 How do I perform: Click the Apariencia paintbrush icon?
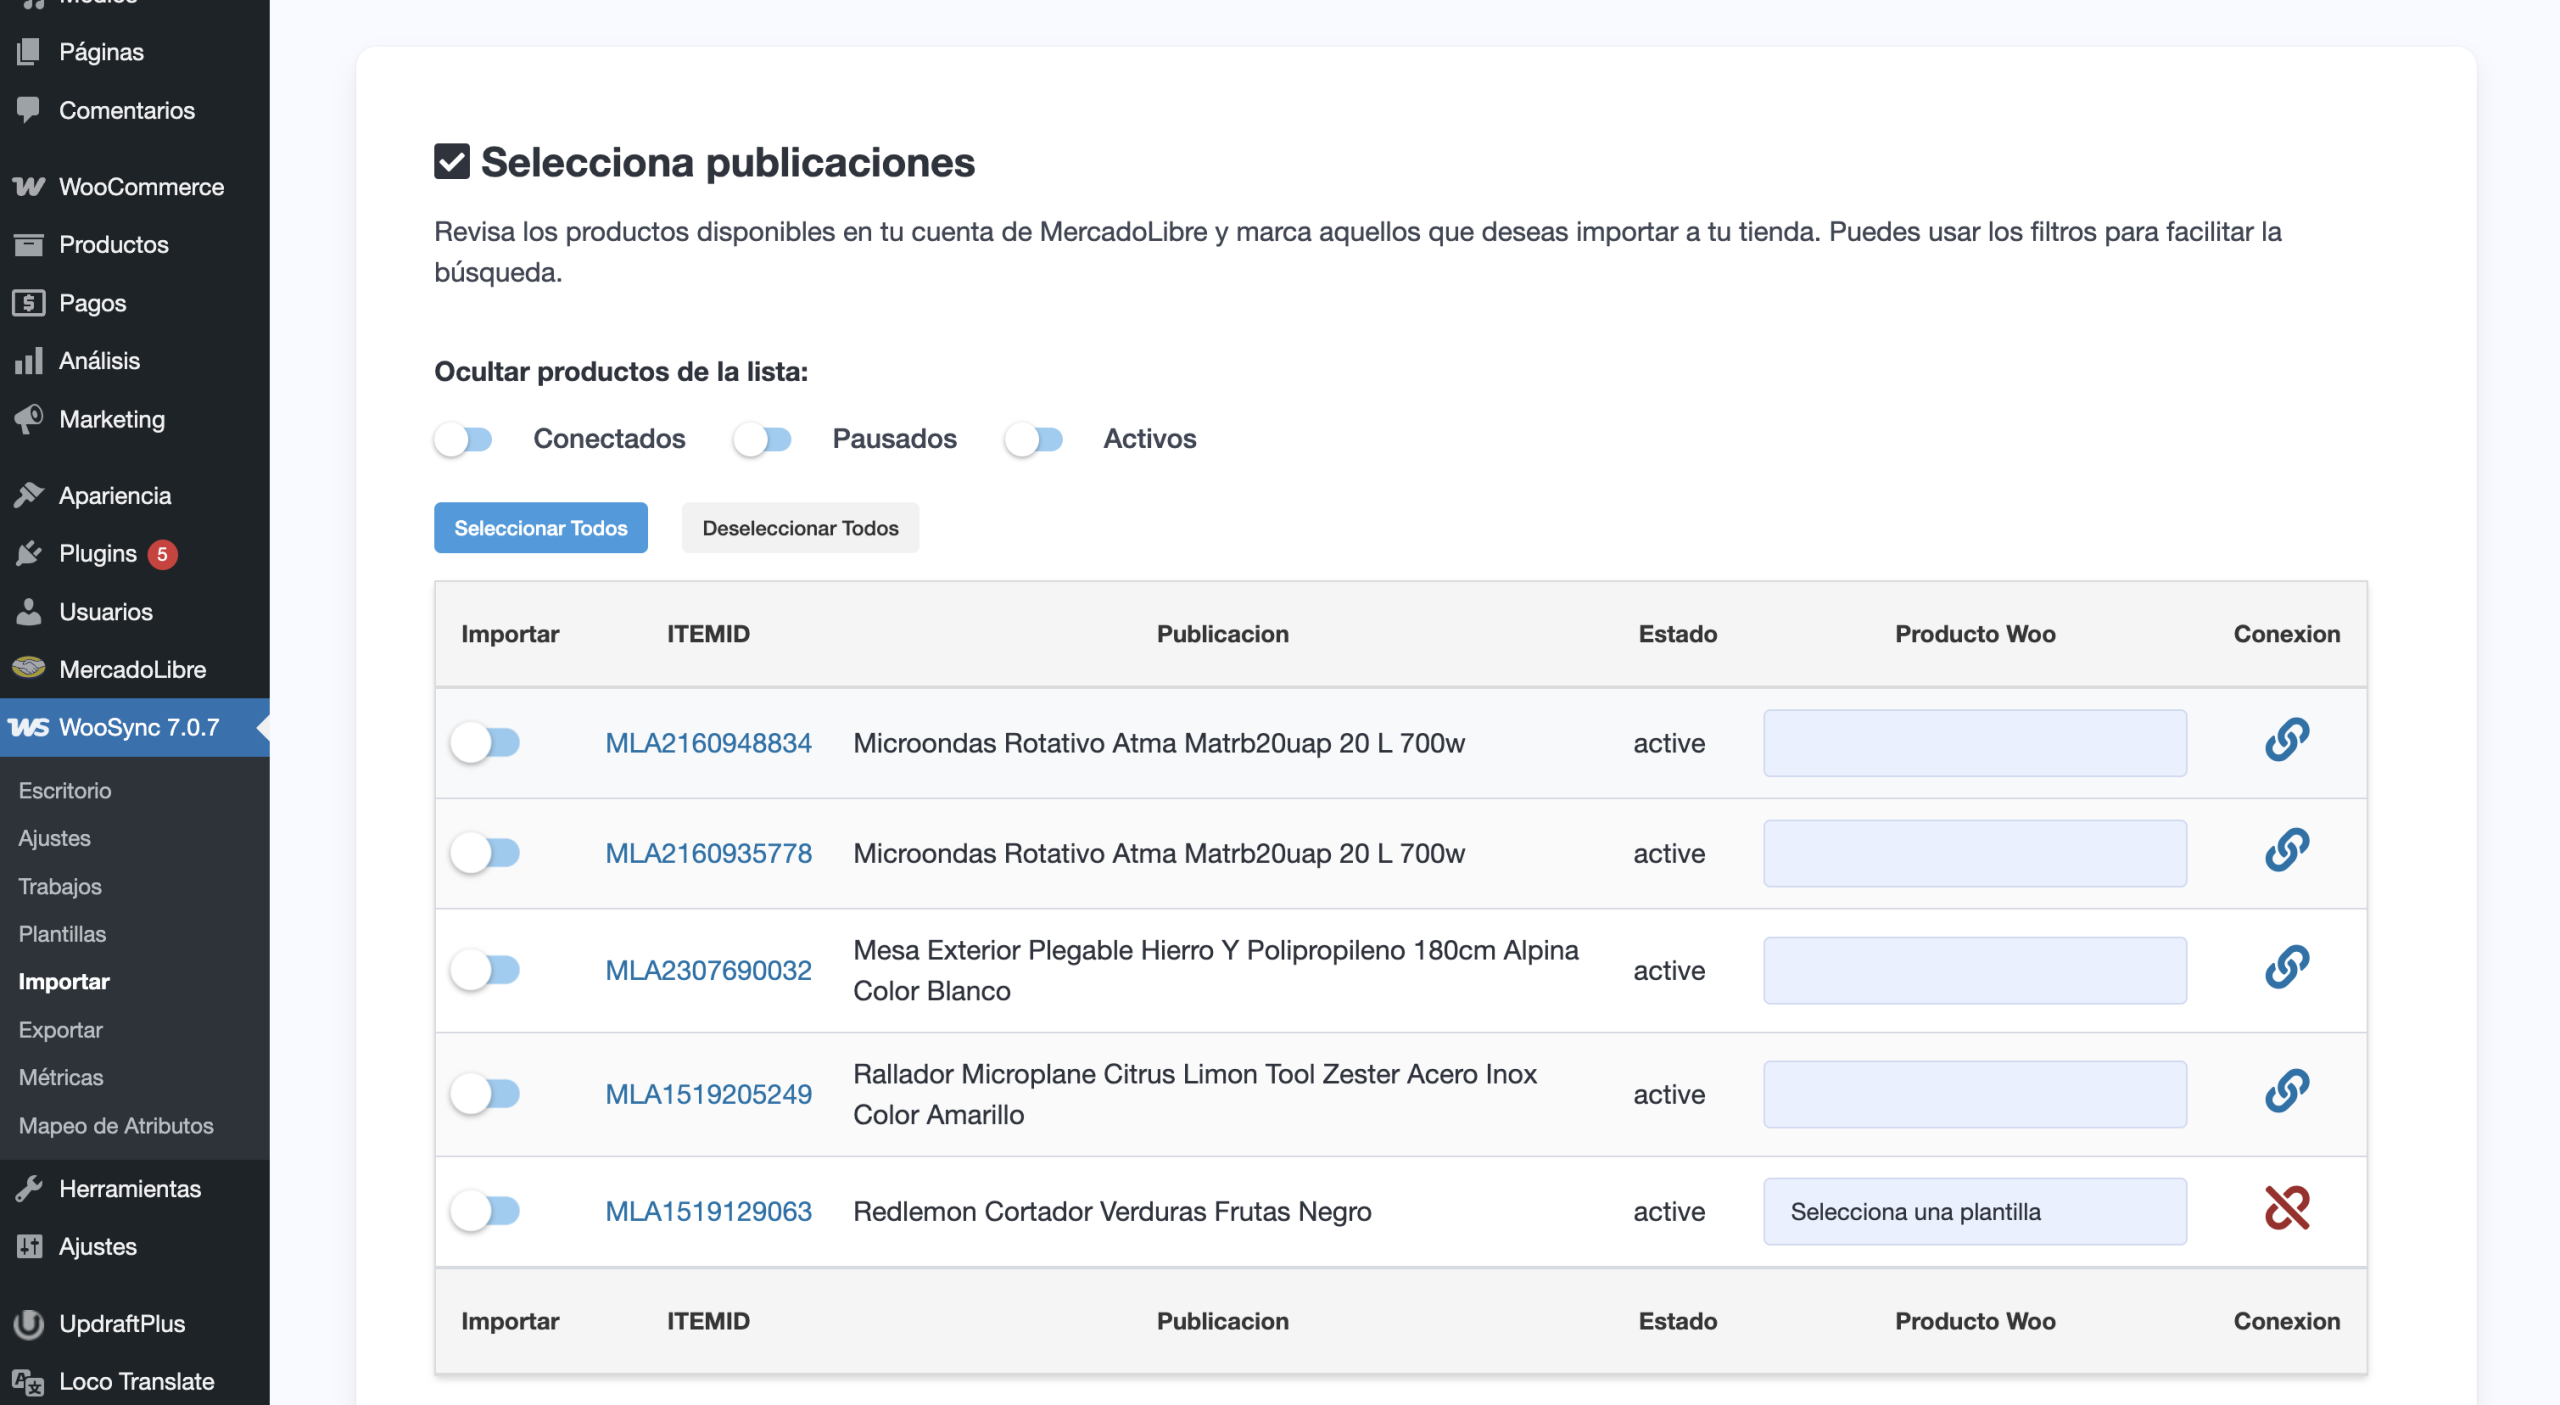click(x=29, y=495)
